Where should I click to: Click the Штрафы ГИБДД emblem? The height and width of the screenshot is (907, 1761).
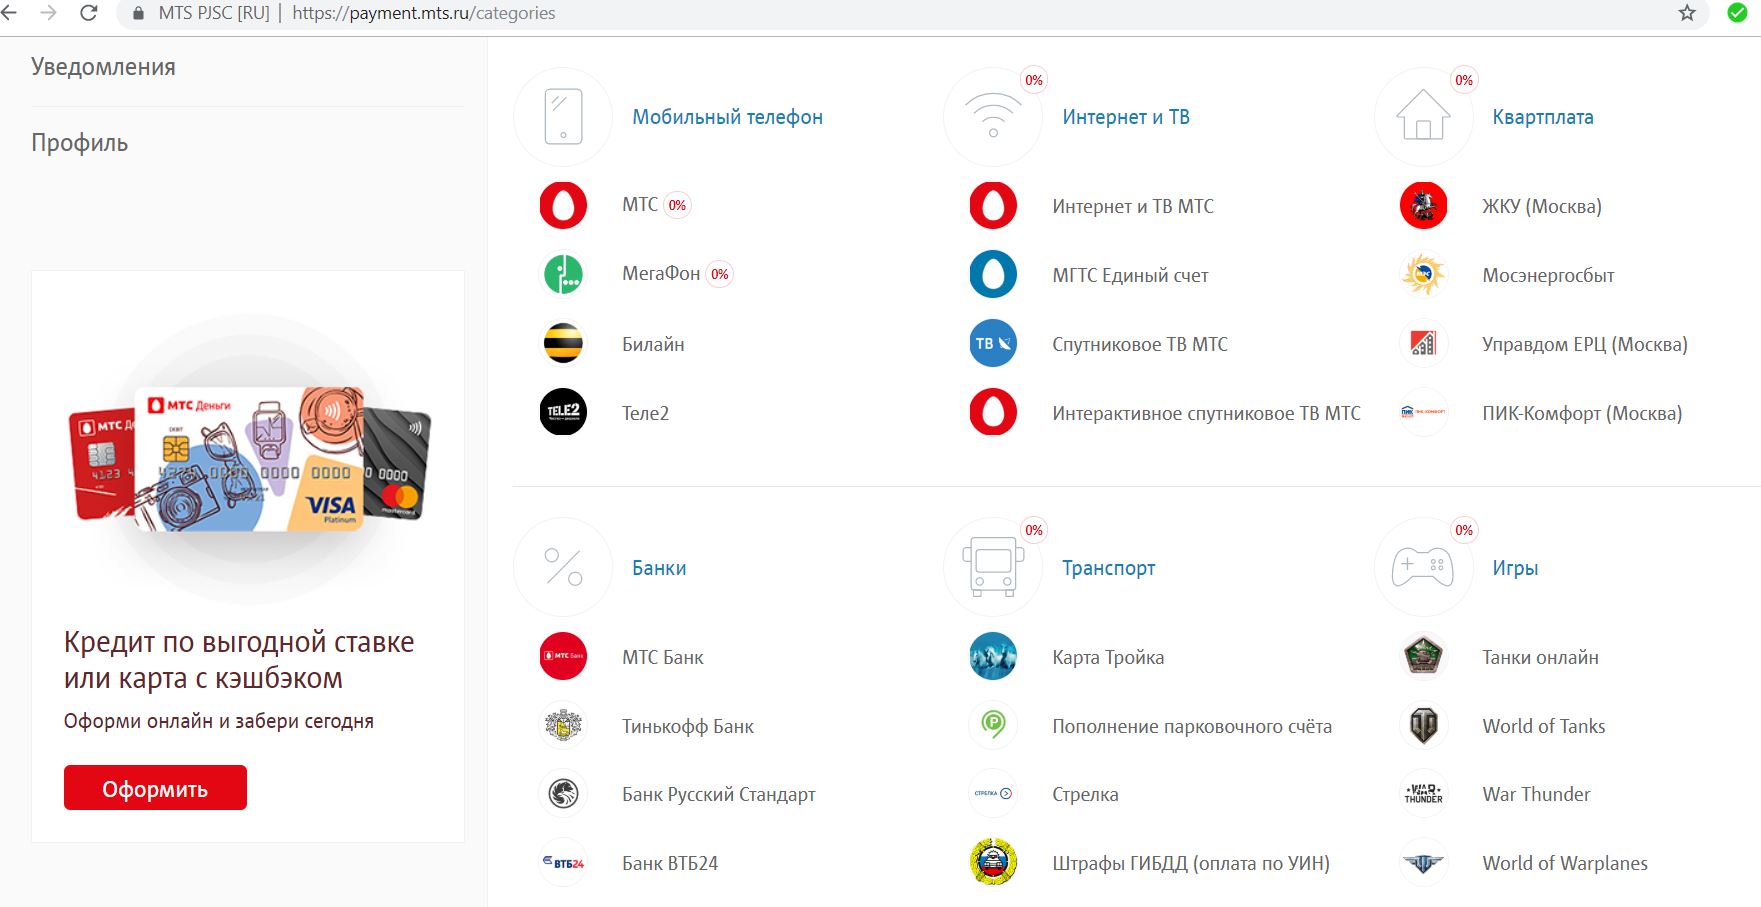pyautogui.click(x=993, y=862)
